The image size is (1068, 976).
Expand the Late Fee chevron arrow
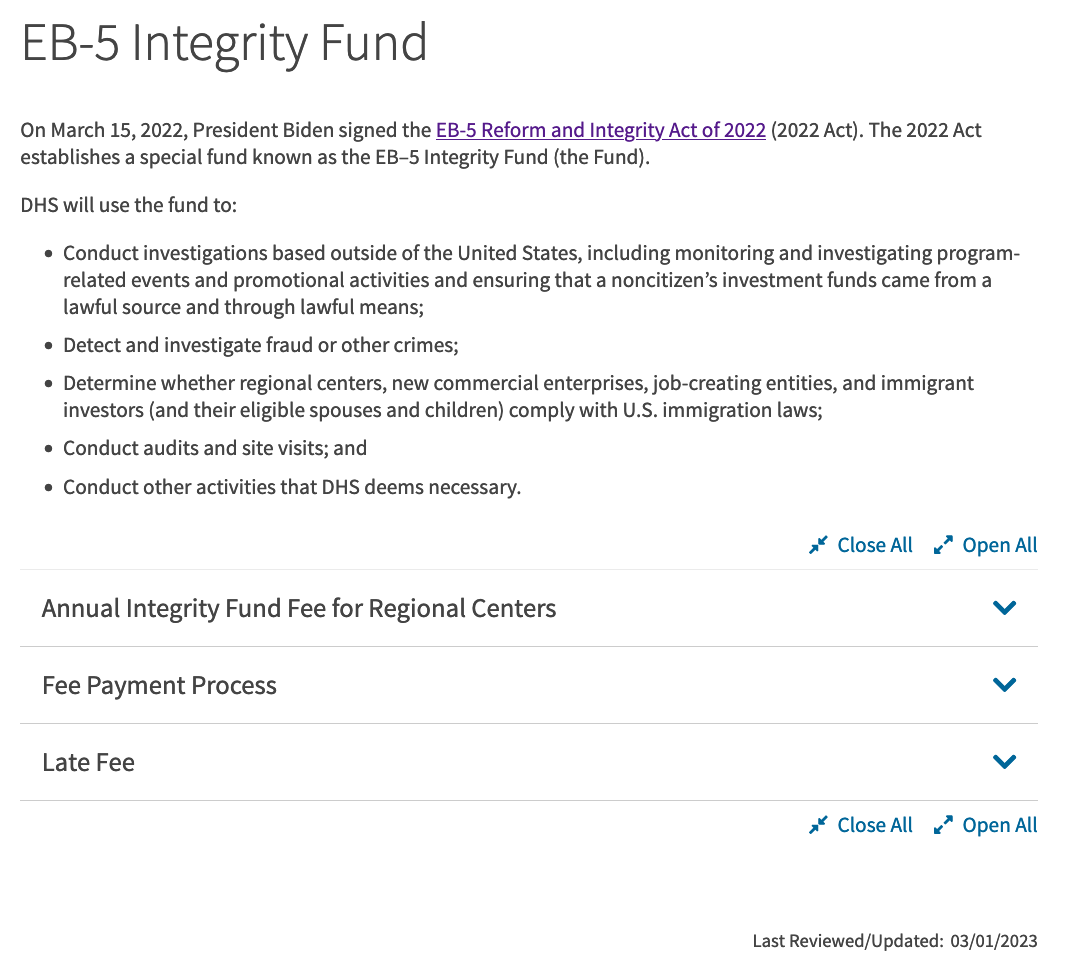[x=1004, y=762]
